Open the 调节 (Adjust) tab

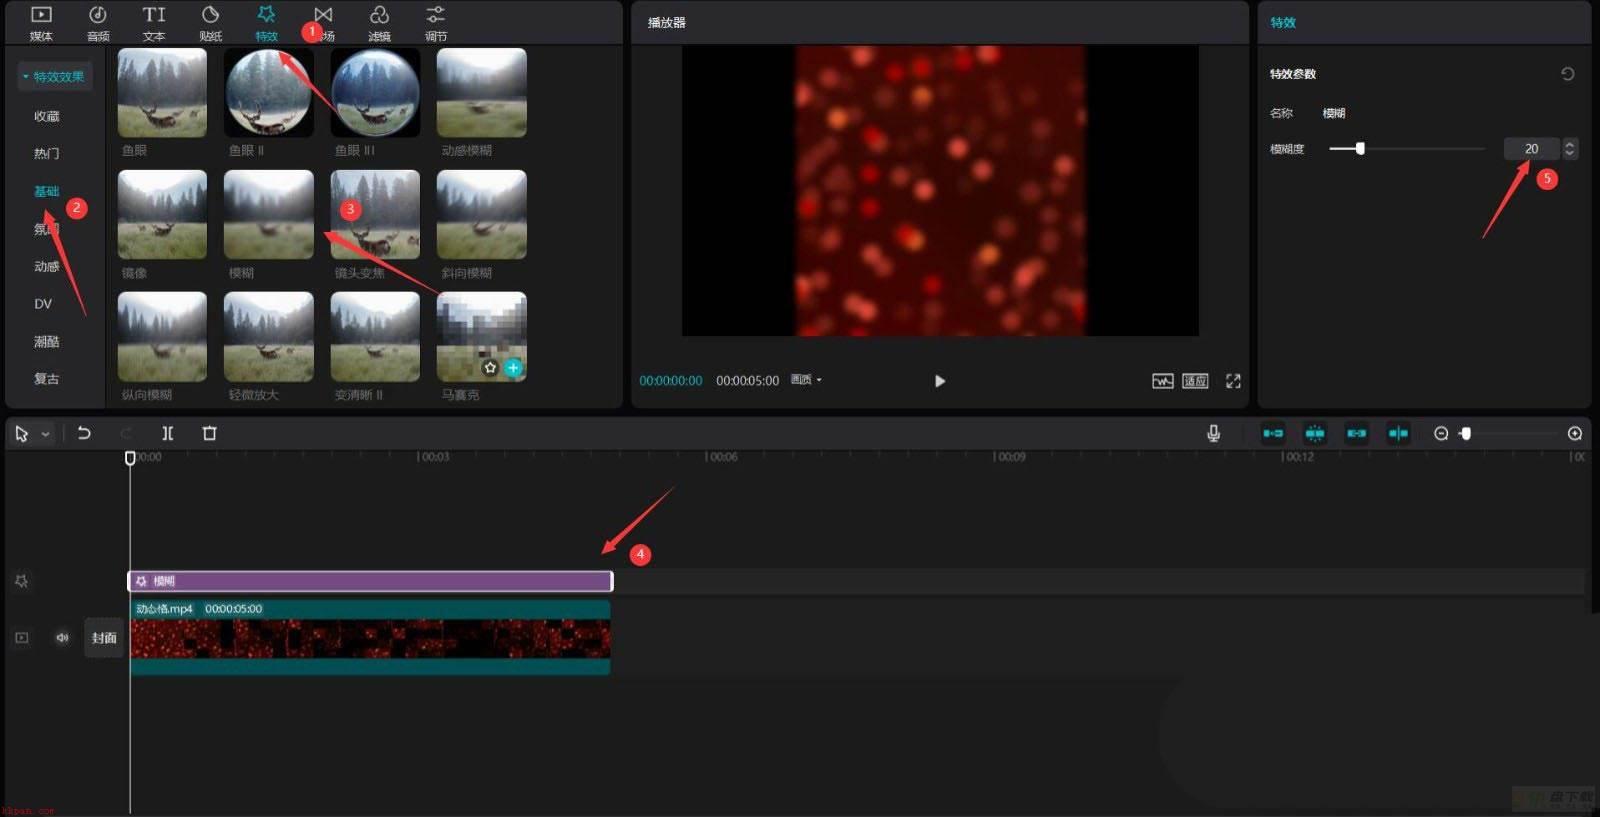[436, 23]
